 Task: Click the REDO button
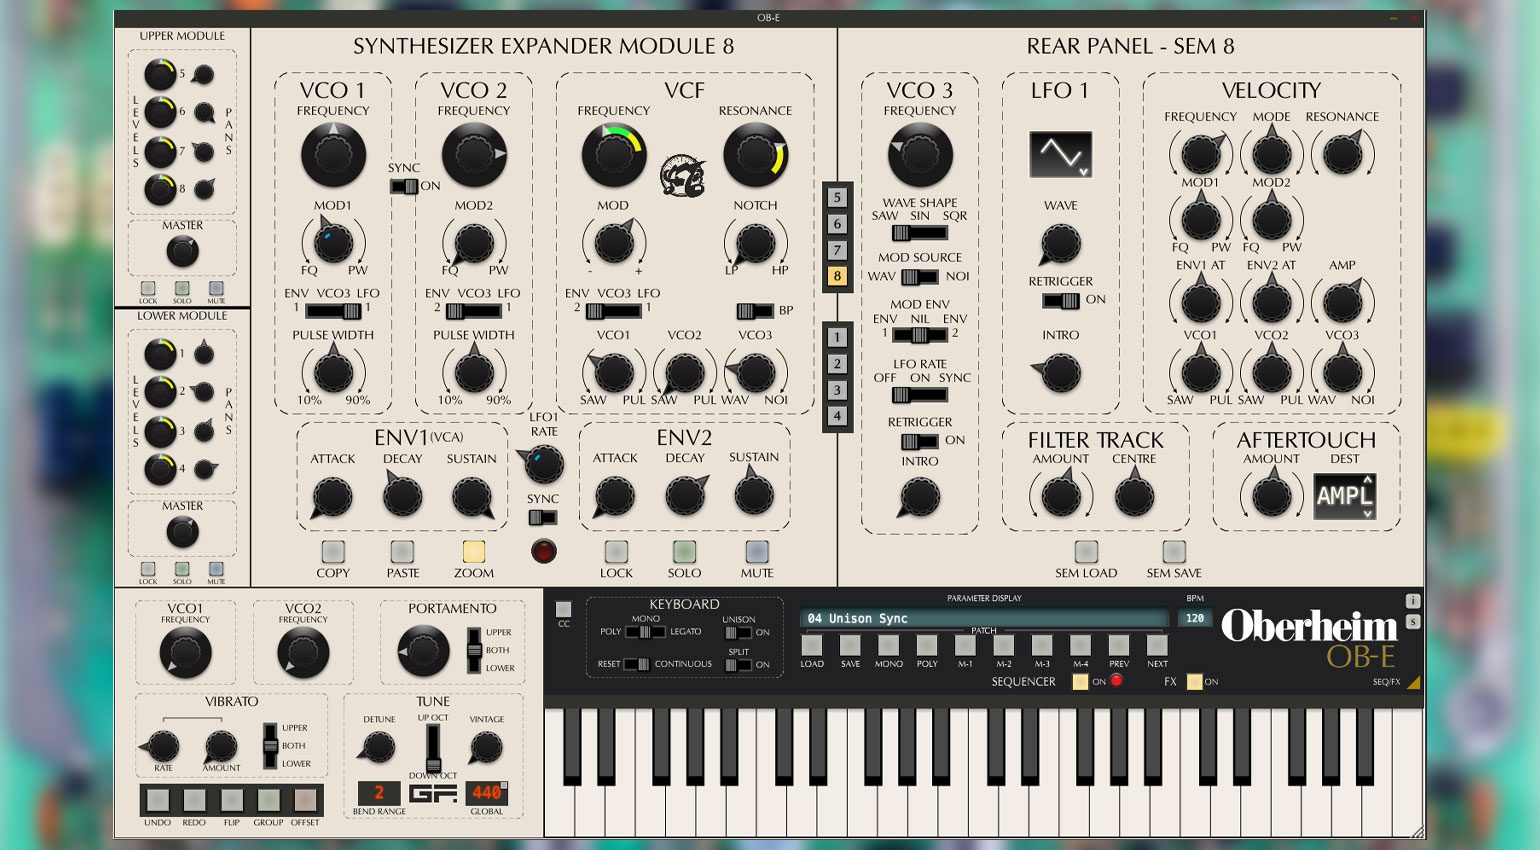point(194,800)
